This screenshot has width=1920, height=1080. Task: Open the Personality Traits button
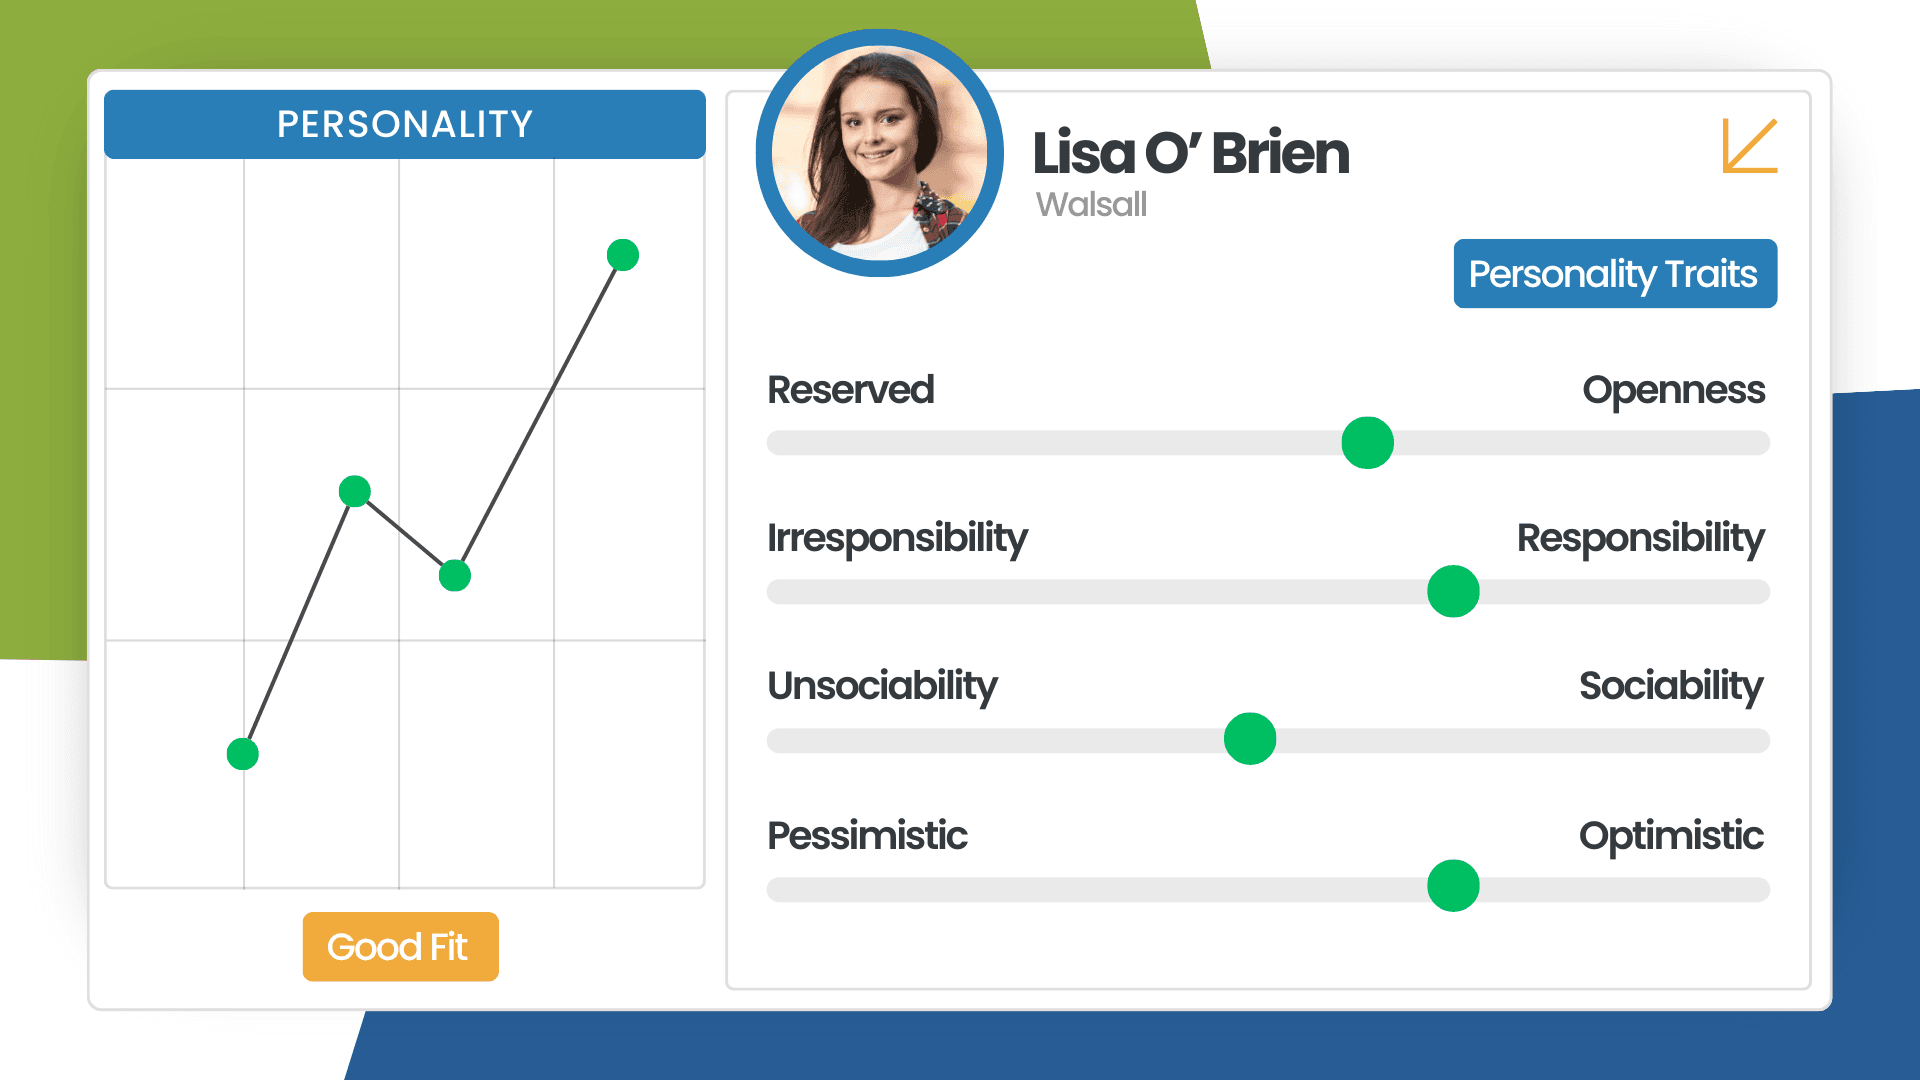(1614, 274)
